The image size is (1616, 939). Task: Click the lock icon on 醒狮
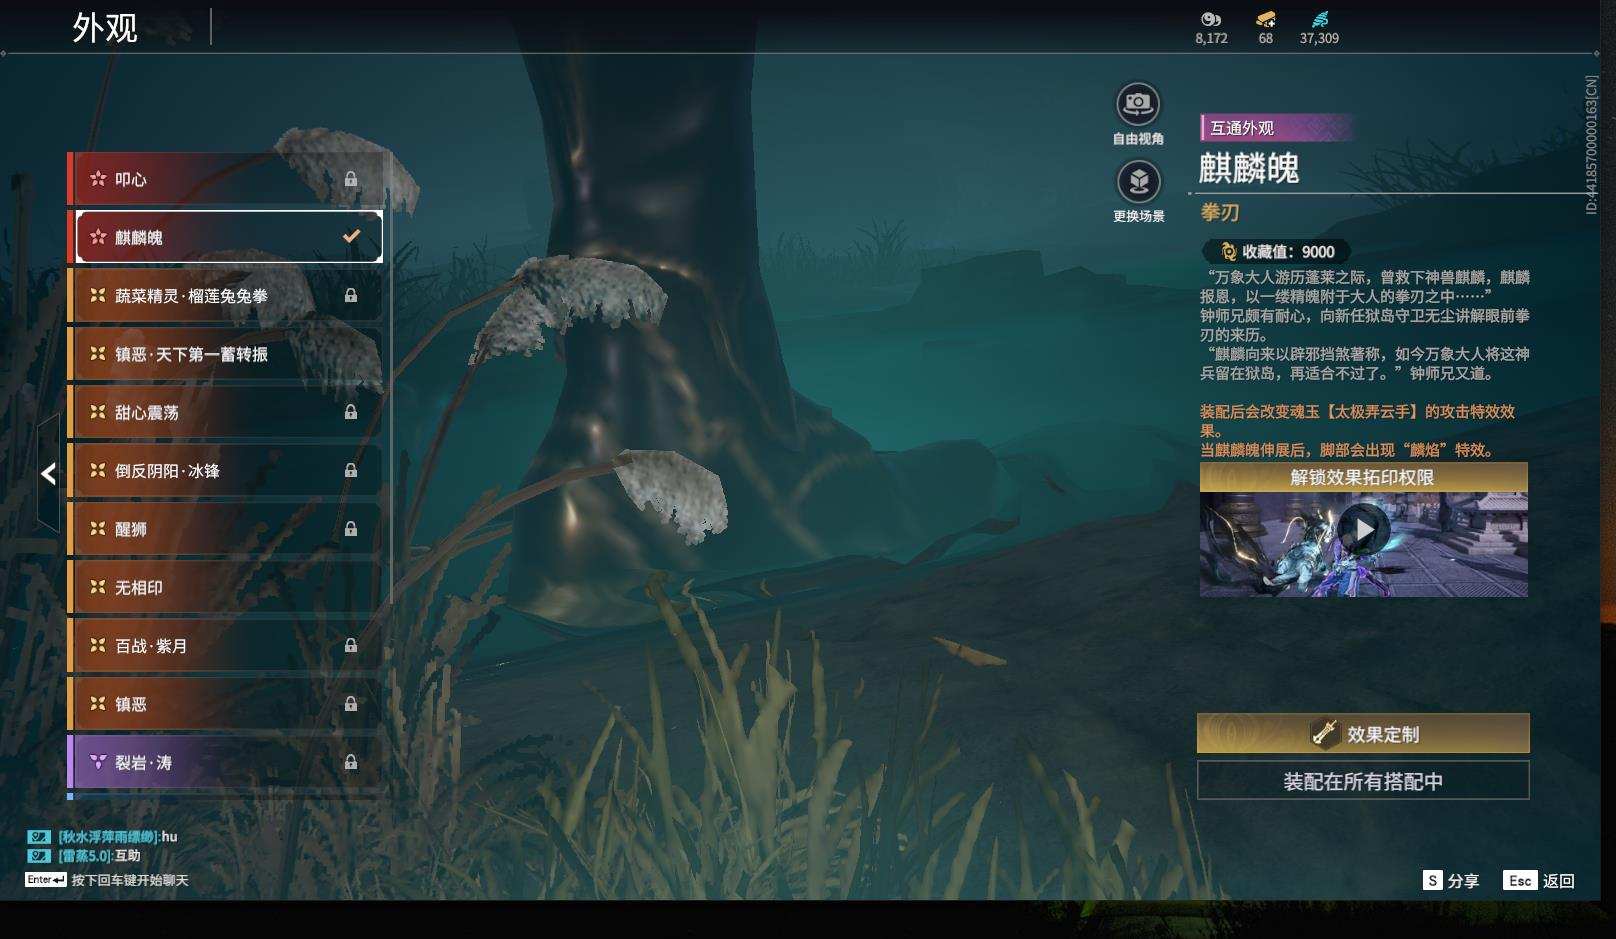pos(351,529)
